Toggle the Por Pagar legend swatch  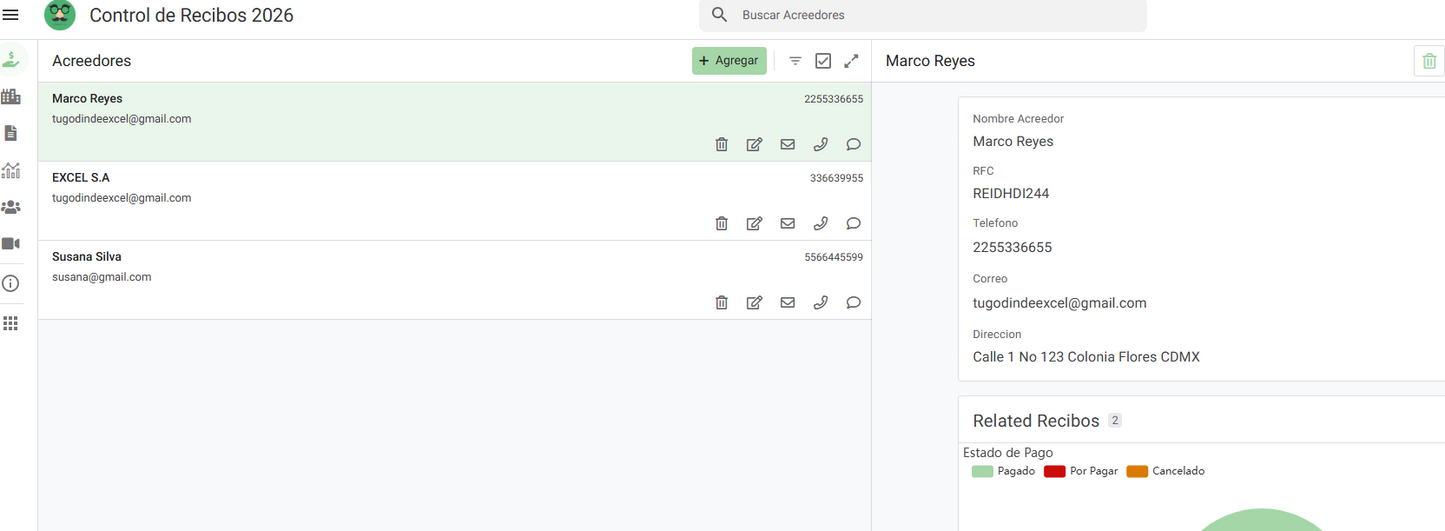coord(1054,471)
